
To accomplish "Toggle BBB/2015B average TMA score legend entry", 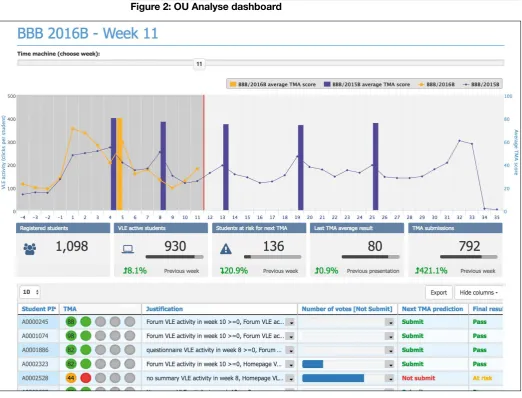I will click(367, 84).
